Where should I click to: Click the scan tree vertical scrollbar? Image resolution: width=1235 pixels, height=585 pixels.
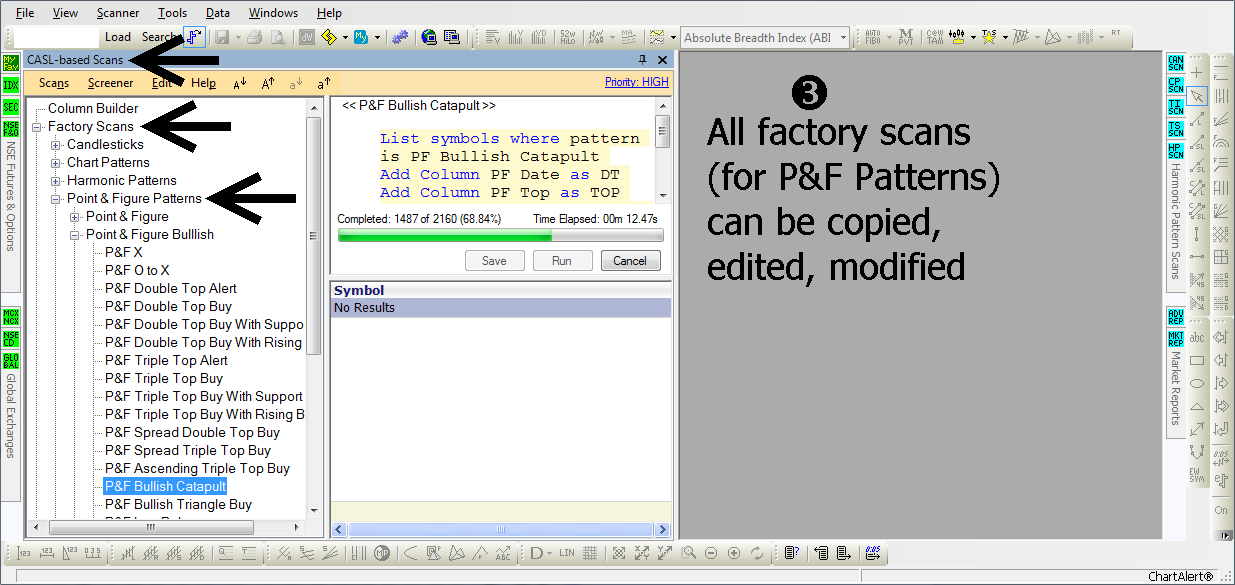tap(314, 308)
